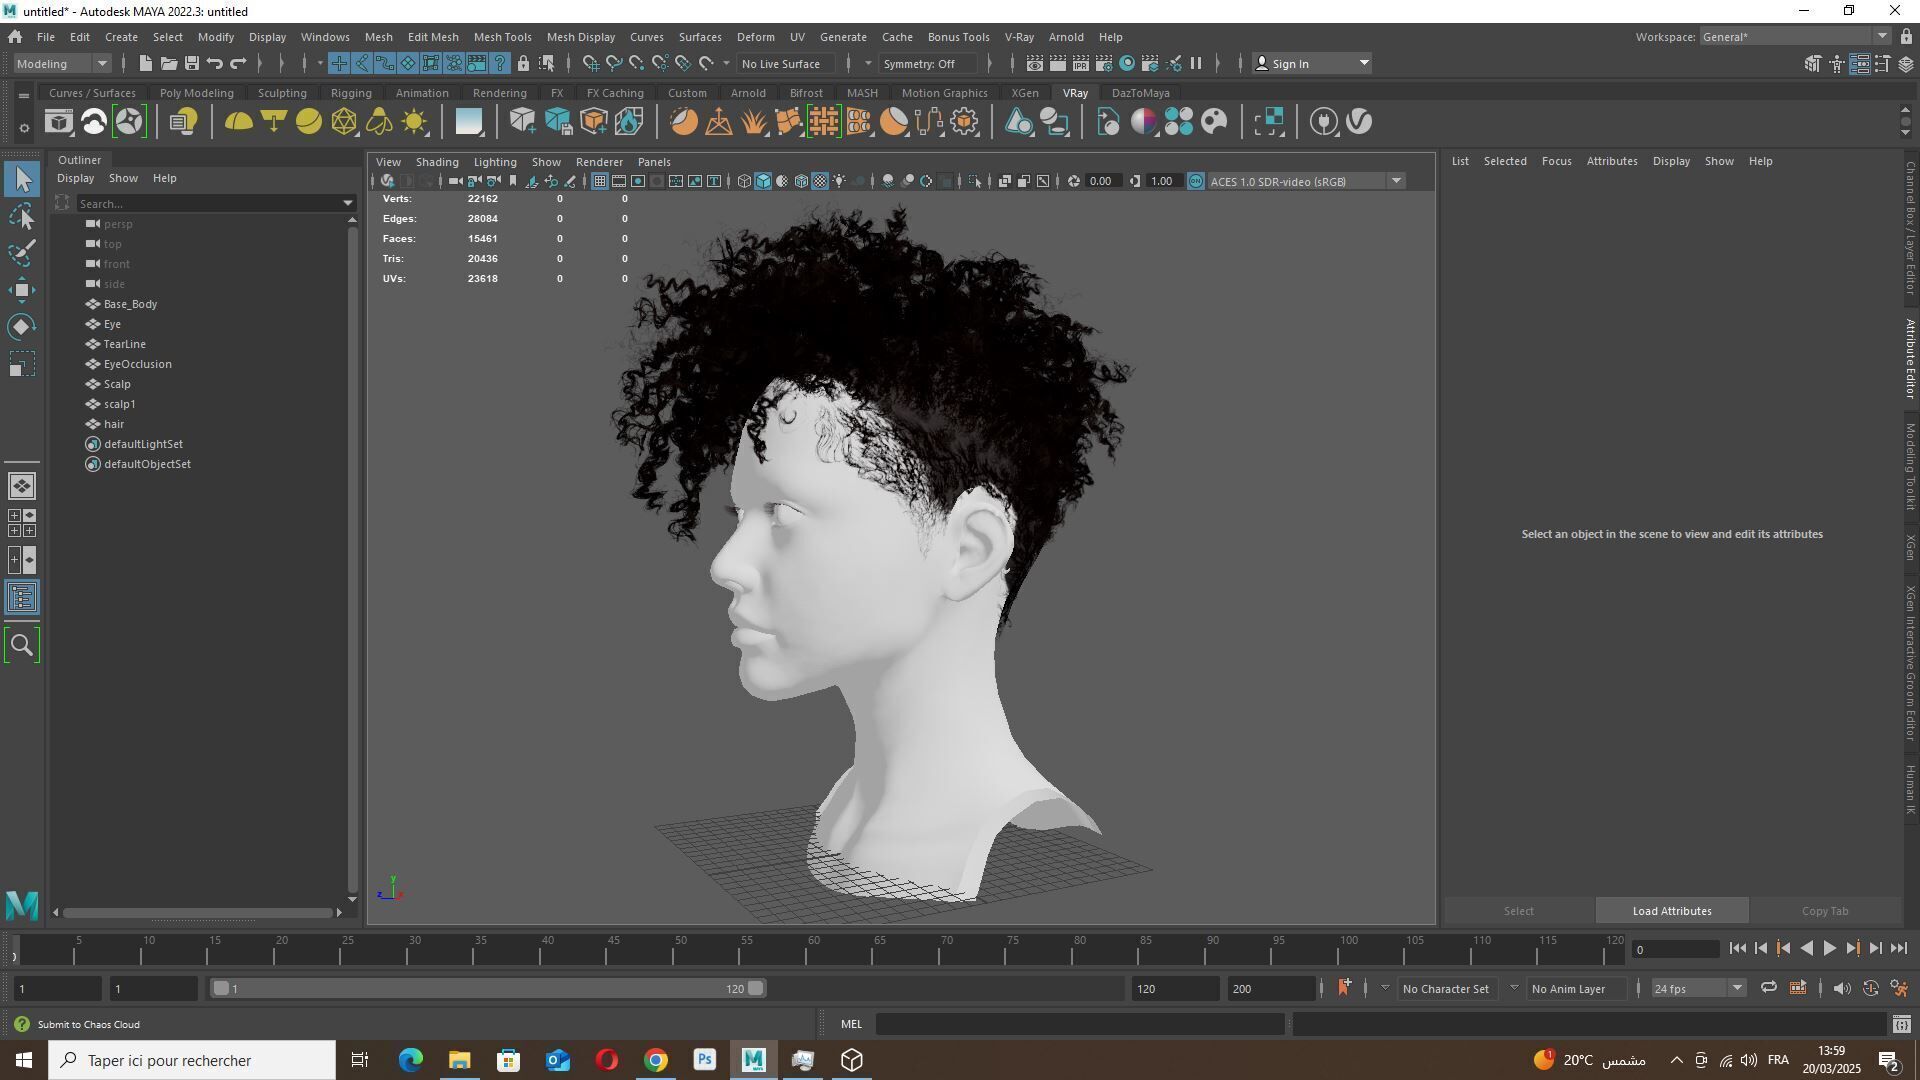The width and height of the screenshot is (1920, 1080).
Task: Click the MEL command line input
Action: pos(1080,1024)
